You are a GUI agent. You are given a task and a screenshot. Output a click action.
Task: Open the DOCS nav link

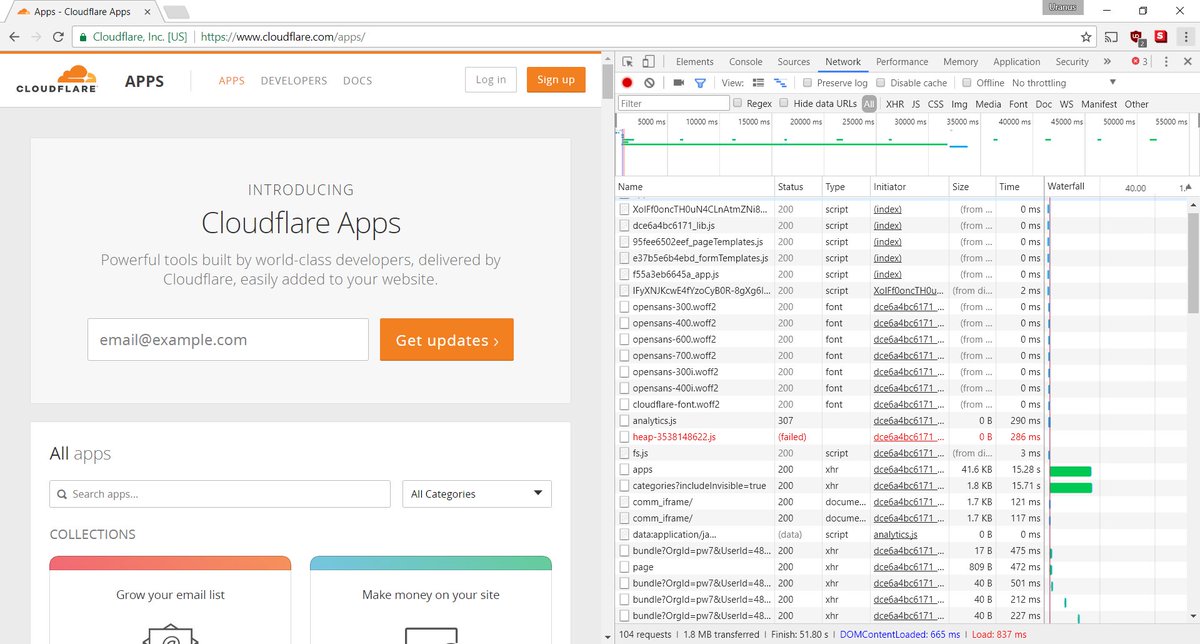coord(357,80)
